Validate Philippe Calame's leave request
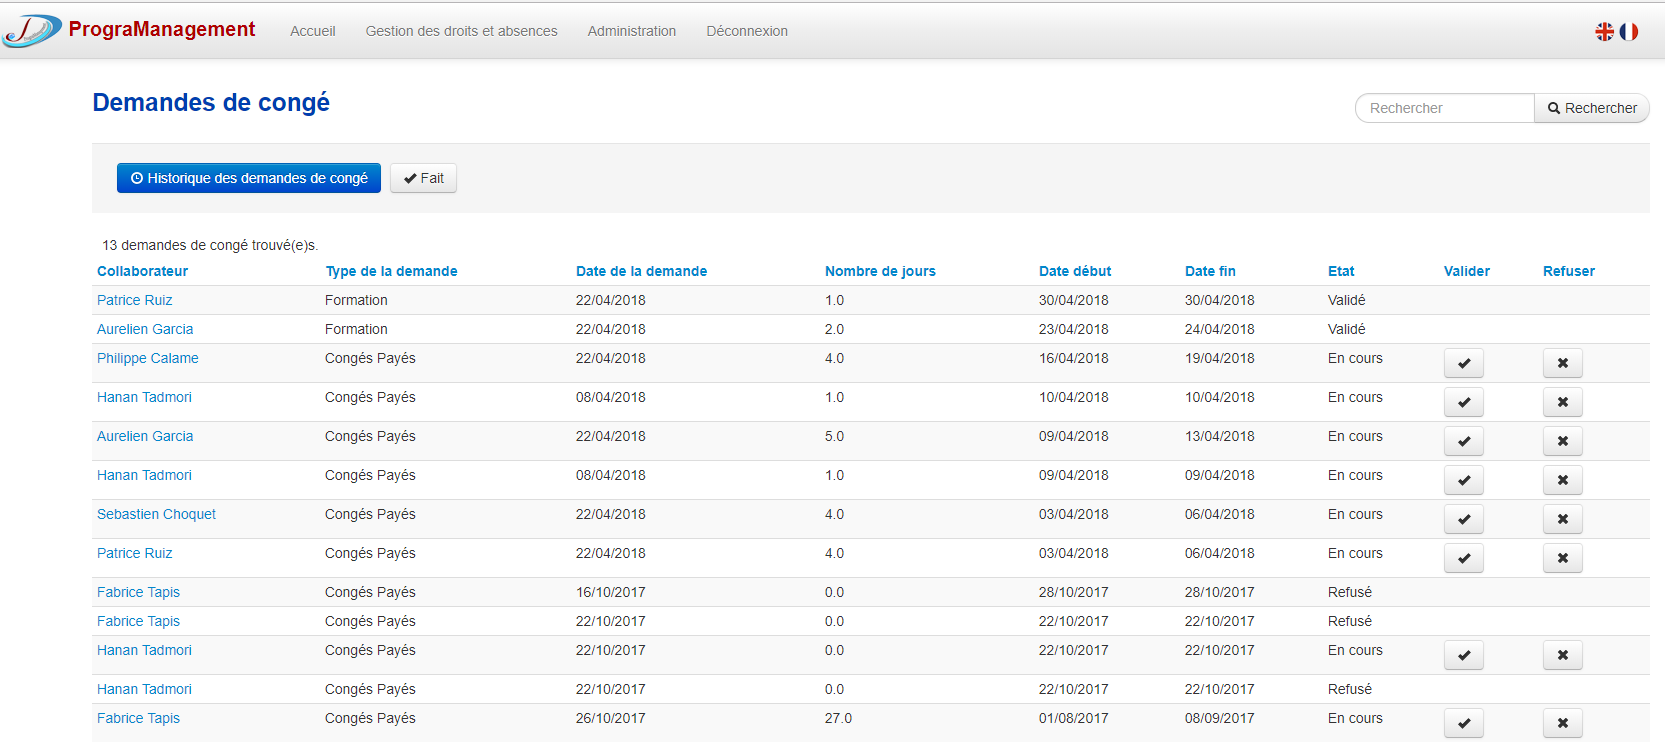 pyautogui.click(x=1464, y=363)
